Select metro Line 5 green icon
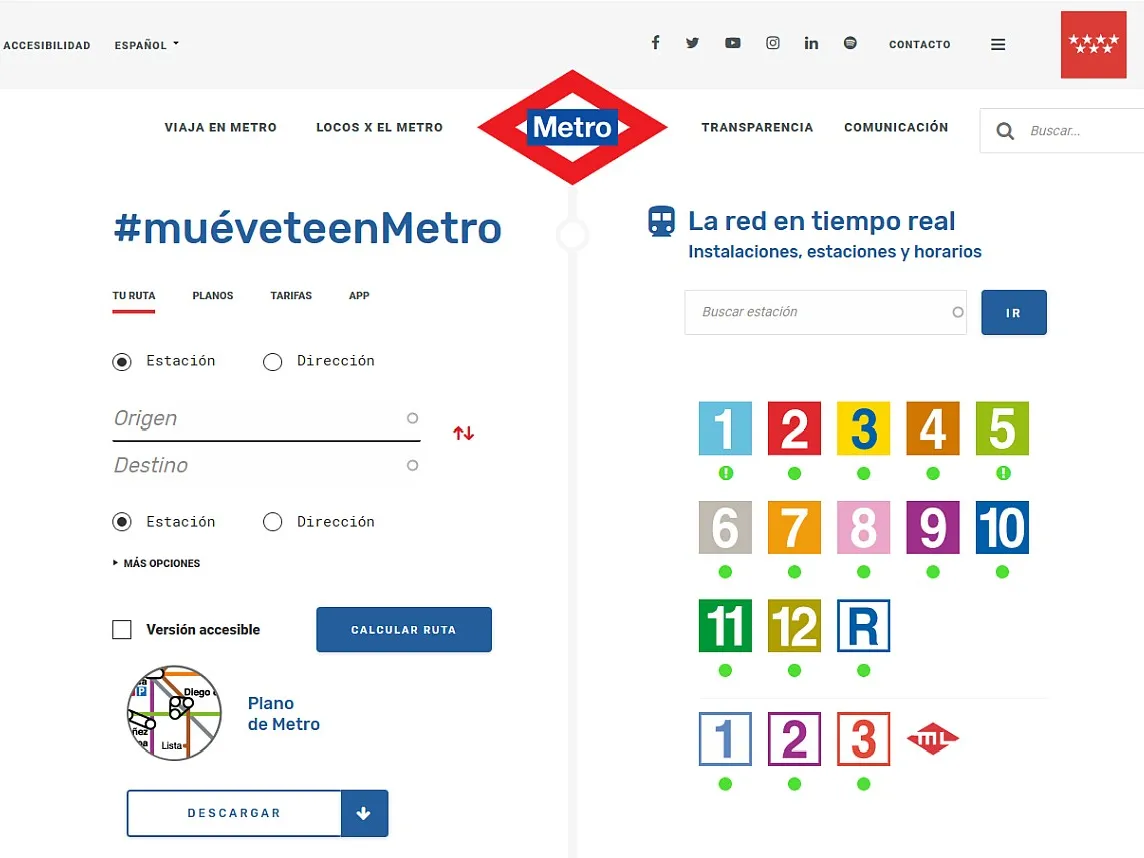This screenshot has height=858, width=1144. pyautogui.click(x=1002, y=428)
